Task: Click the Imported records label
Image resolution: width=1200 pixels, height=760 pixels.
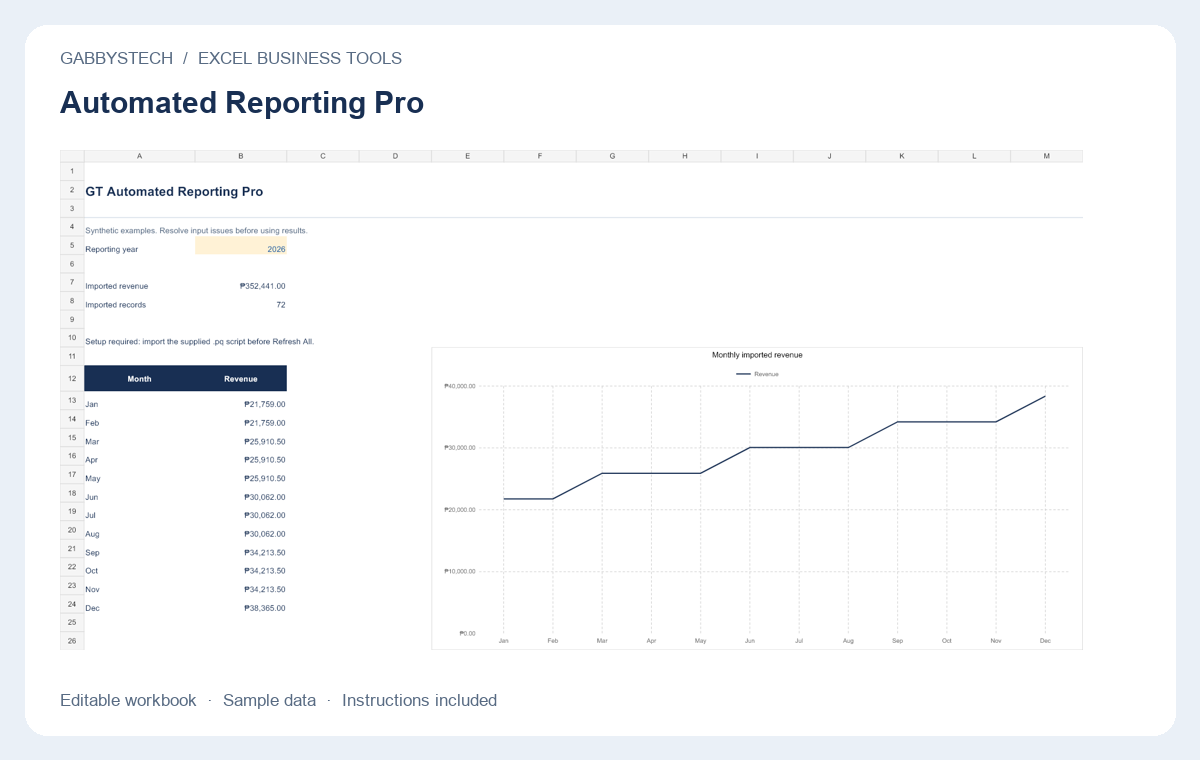Action: (116, 305)
